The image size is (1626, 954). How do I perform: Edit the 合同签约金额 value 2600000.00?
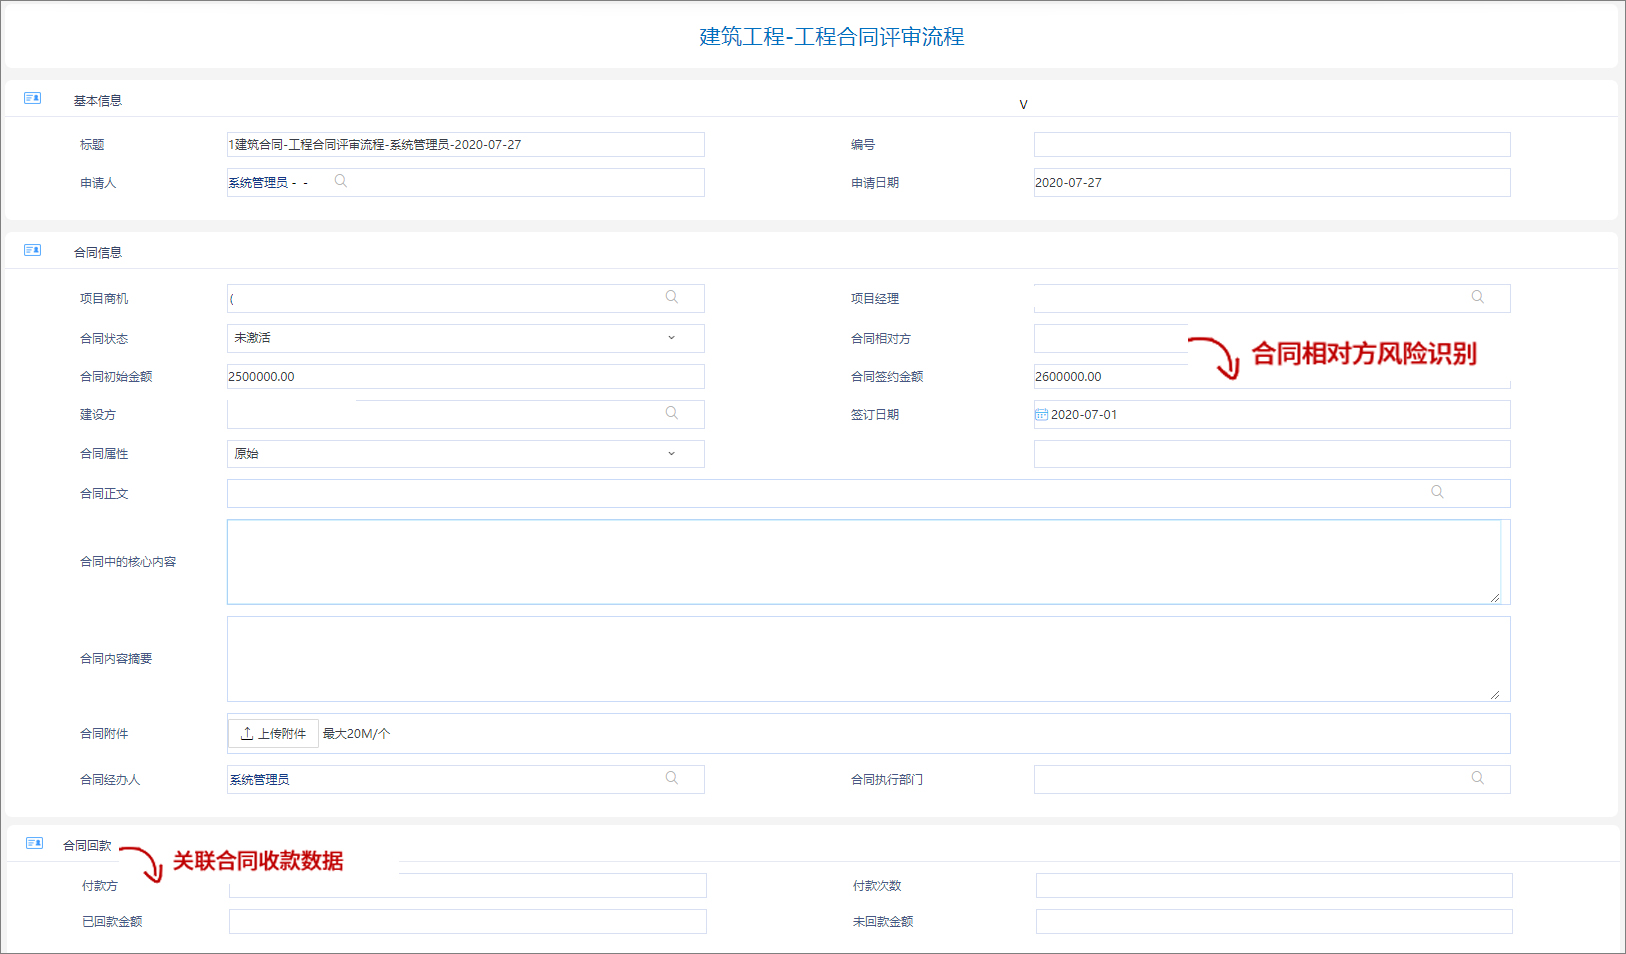coord(1272,376)
